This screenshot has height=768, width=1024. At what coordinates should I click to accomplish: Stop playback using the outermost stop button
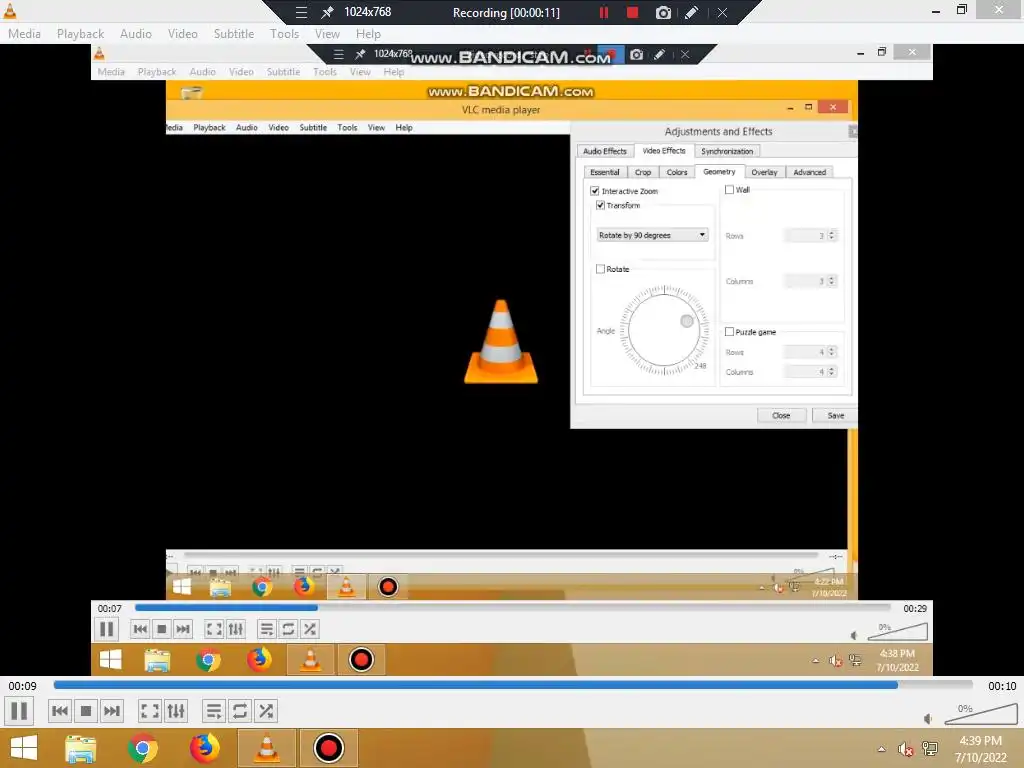point(86,711)
